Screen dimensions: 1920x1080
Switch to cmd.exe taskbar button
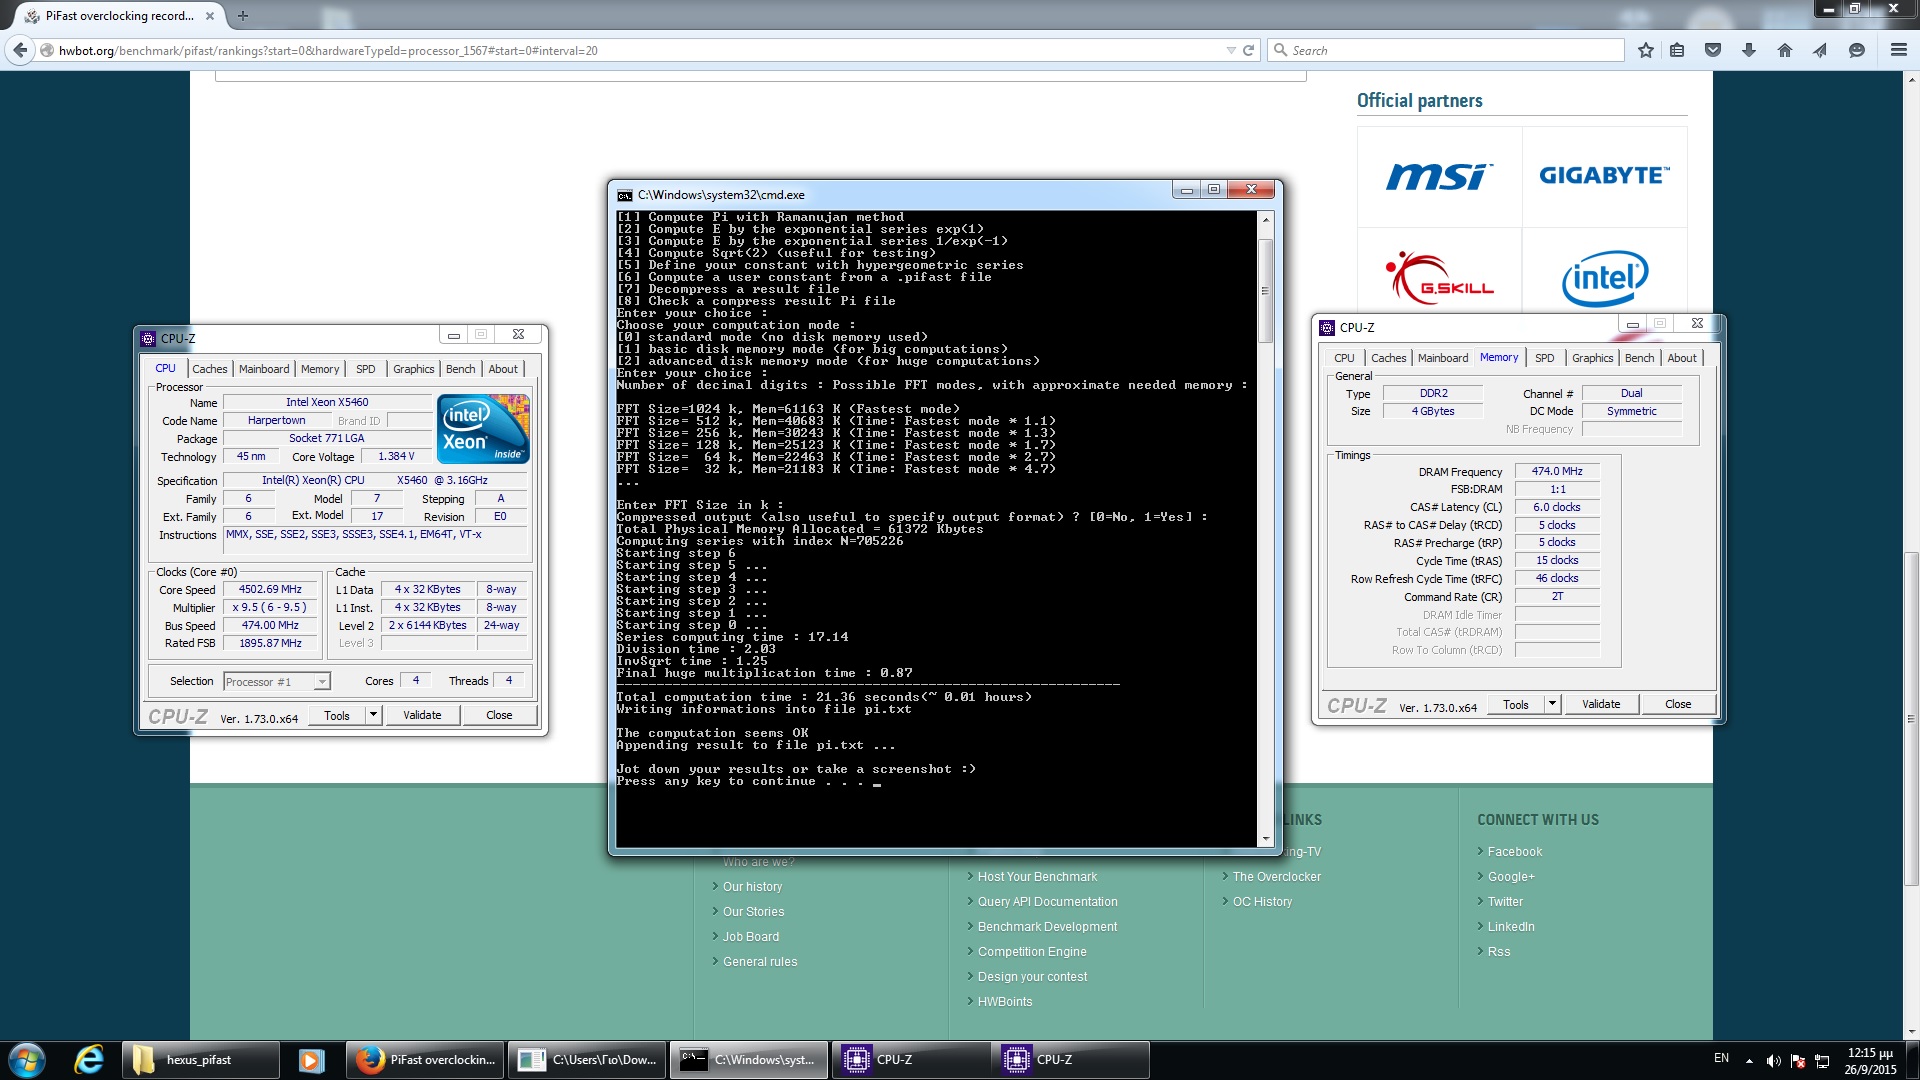[x=749, y=1060]
